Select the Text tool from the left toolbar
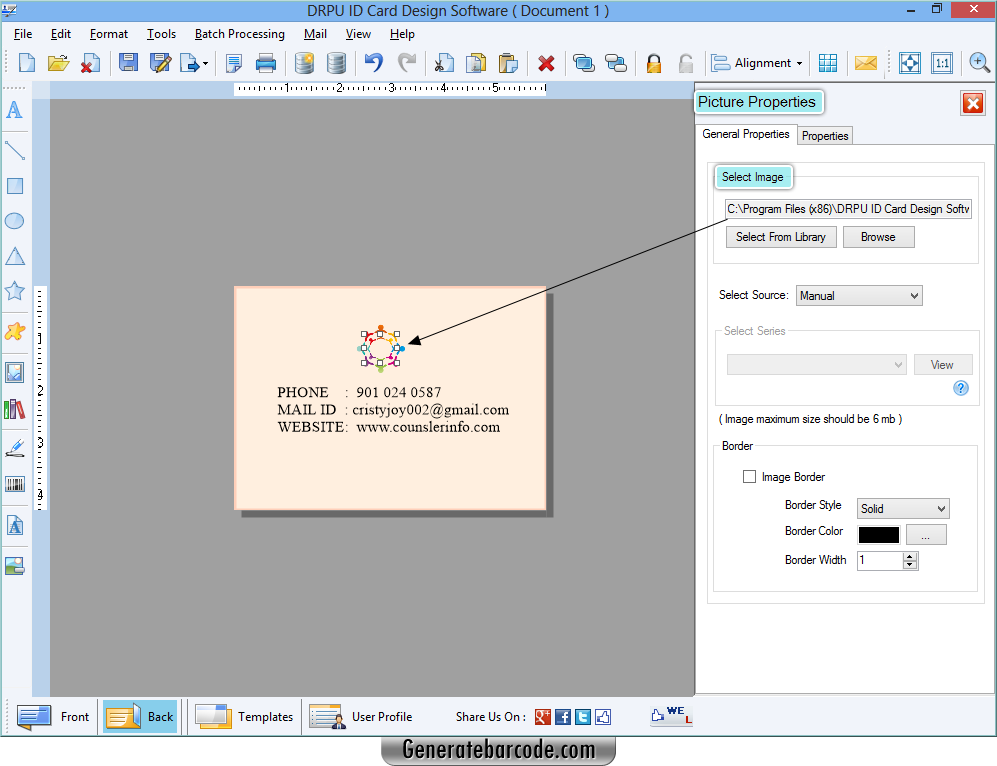The width and height of the screenshot is (997, 766). tap(14, 111)
